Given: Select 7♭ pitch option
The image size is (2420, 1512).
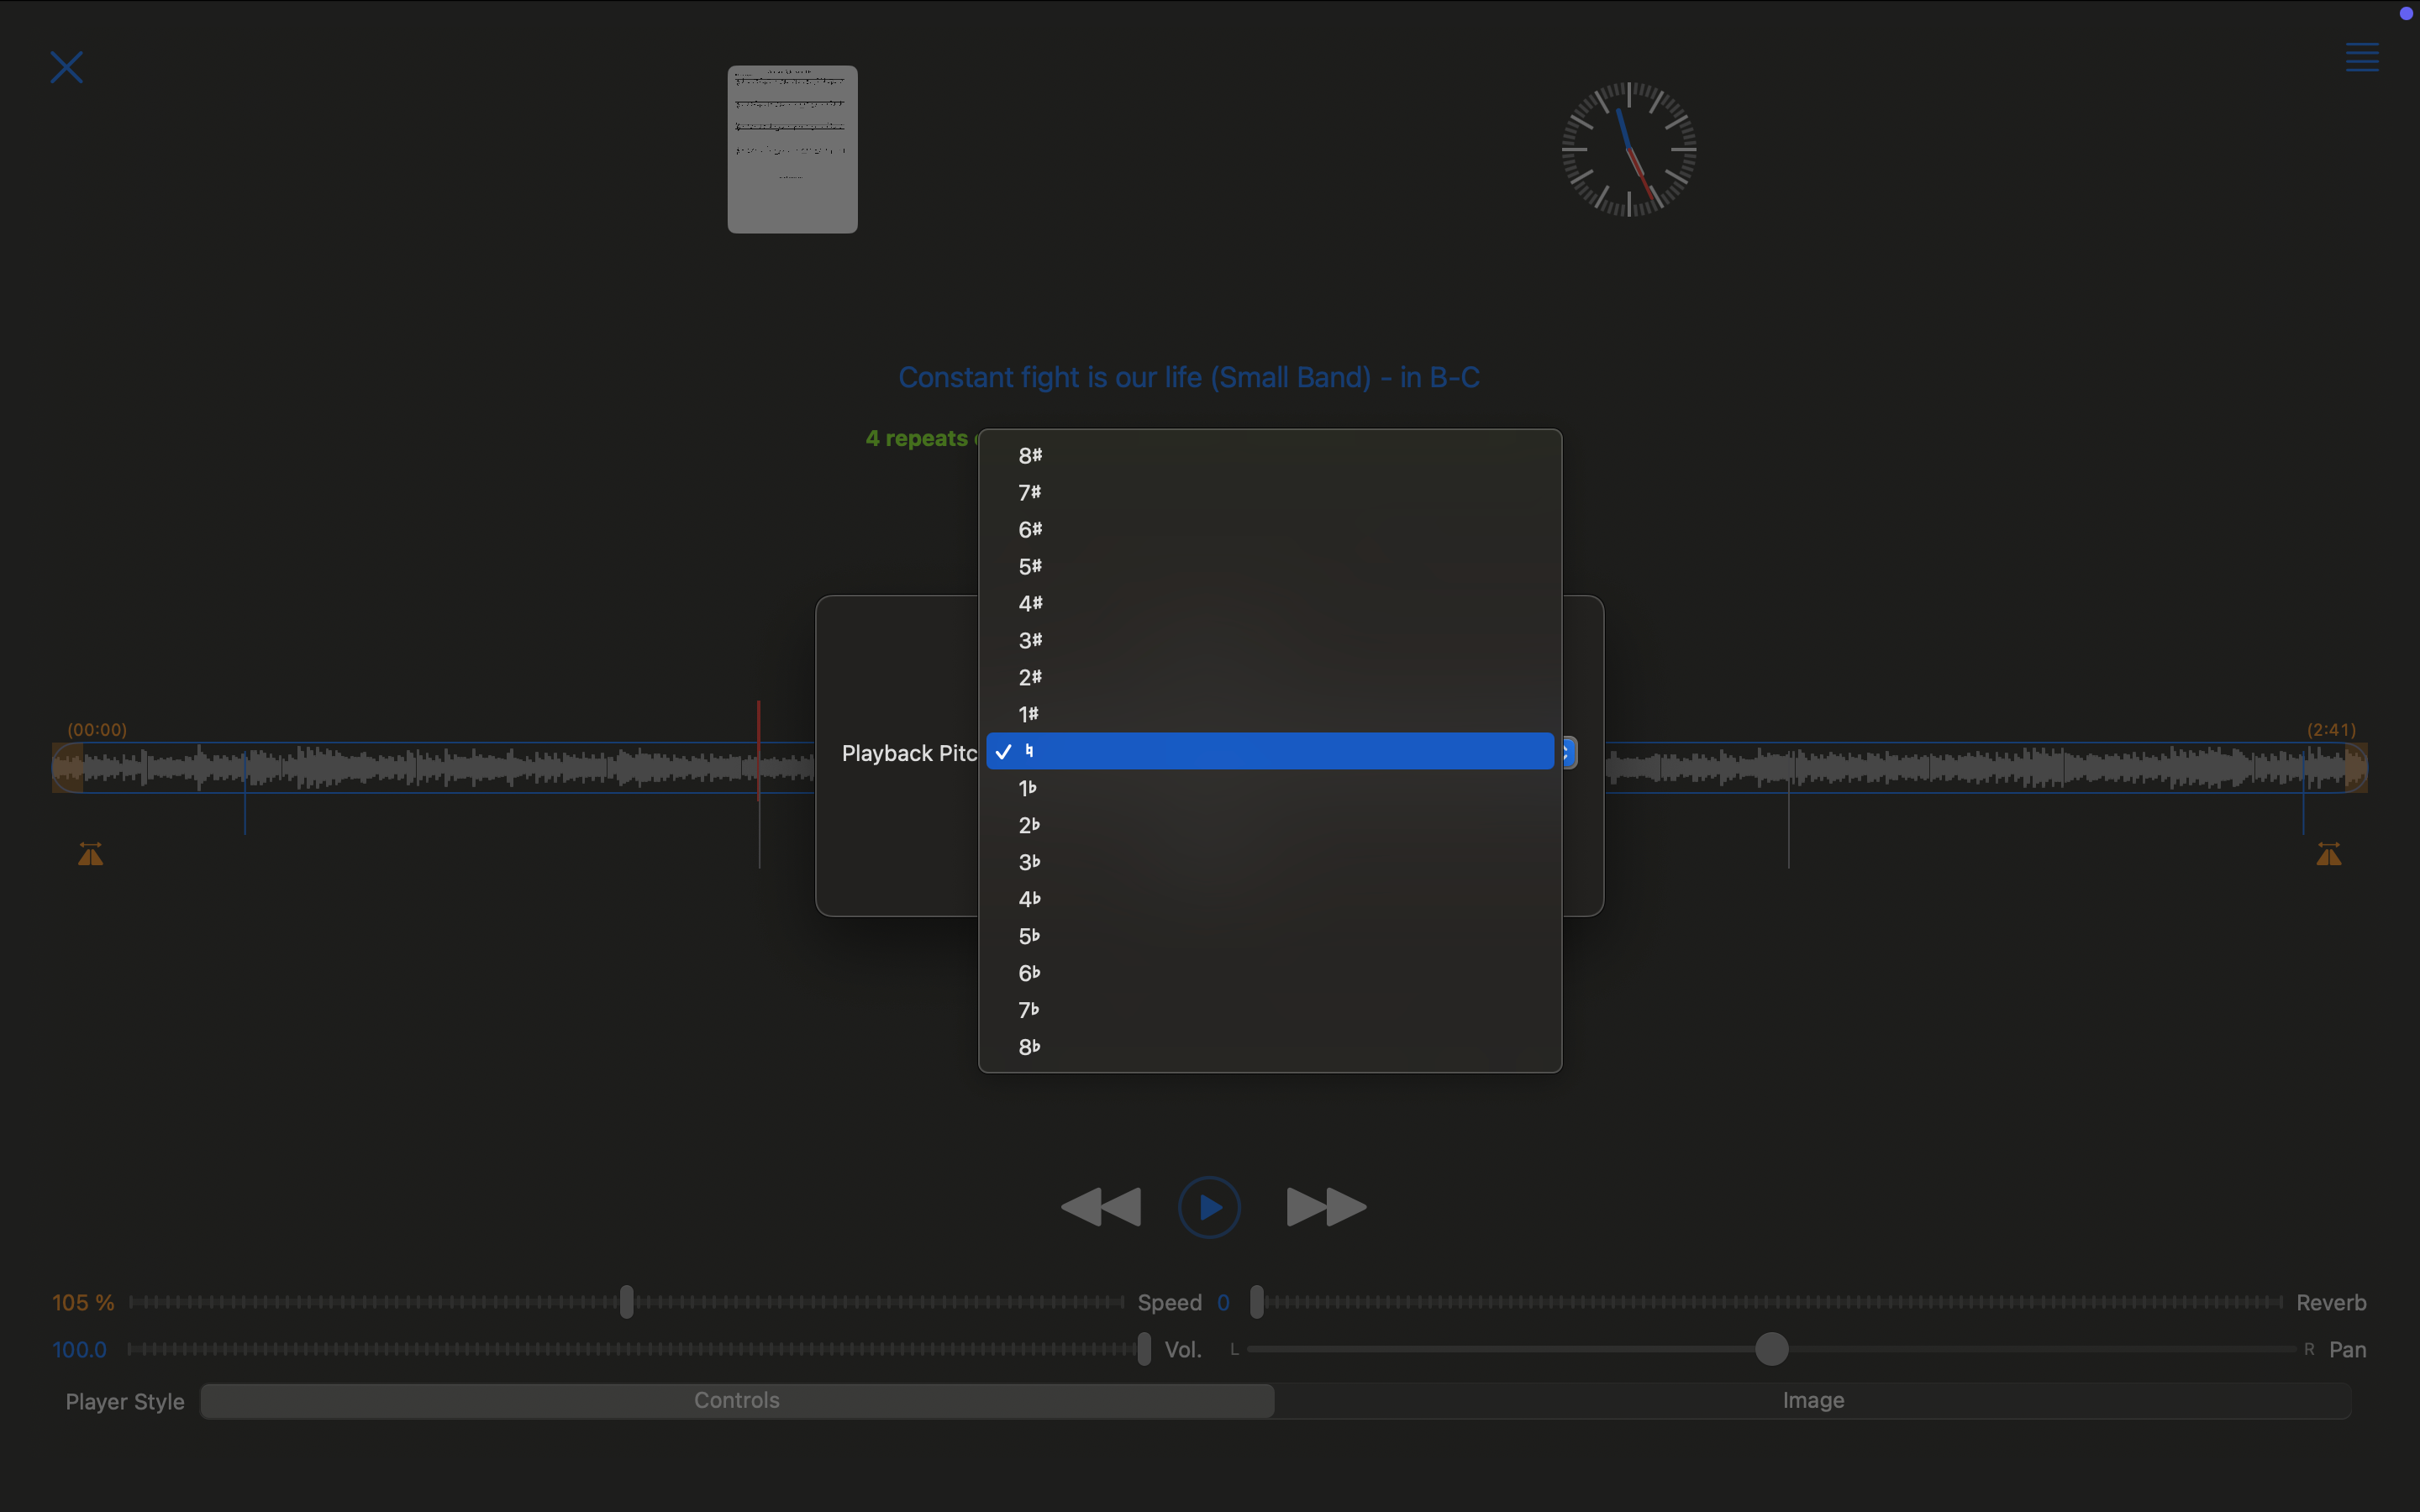Looking at the screenshot, I should (x=1270, y=1010).
